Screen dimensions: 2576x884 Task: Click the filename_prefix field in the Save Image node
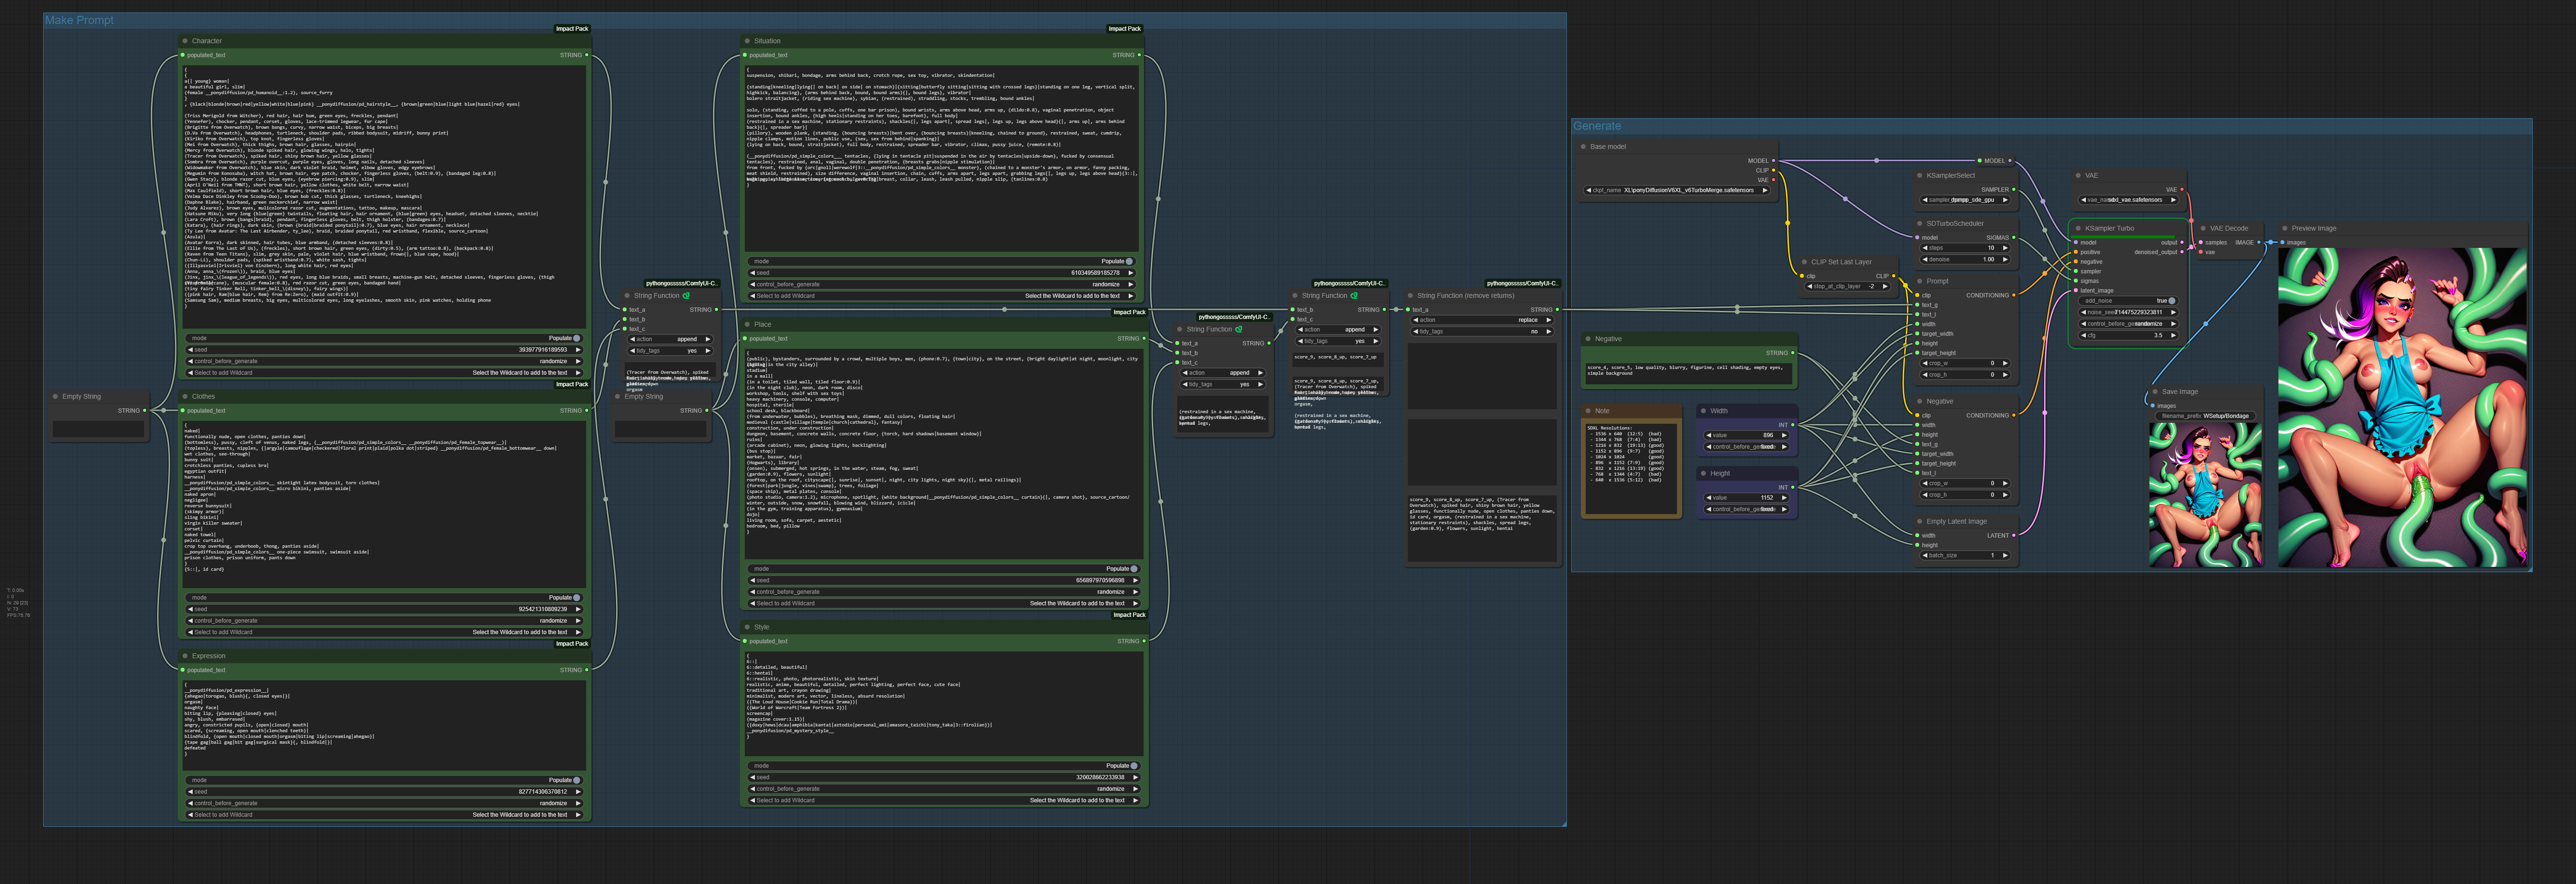pos(2205,416)
